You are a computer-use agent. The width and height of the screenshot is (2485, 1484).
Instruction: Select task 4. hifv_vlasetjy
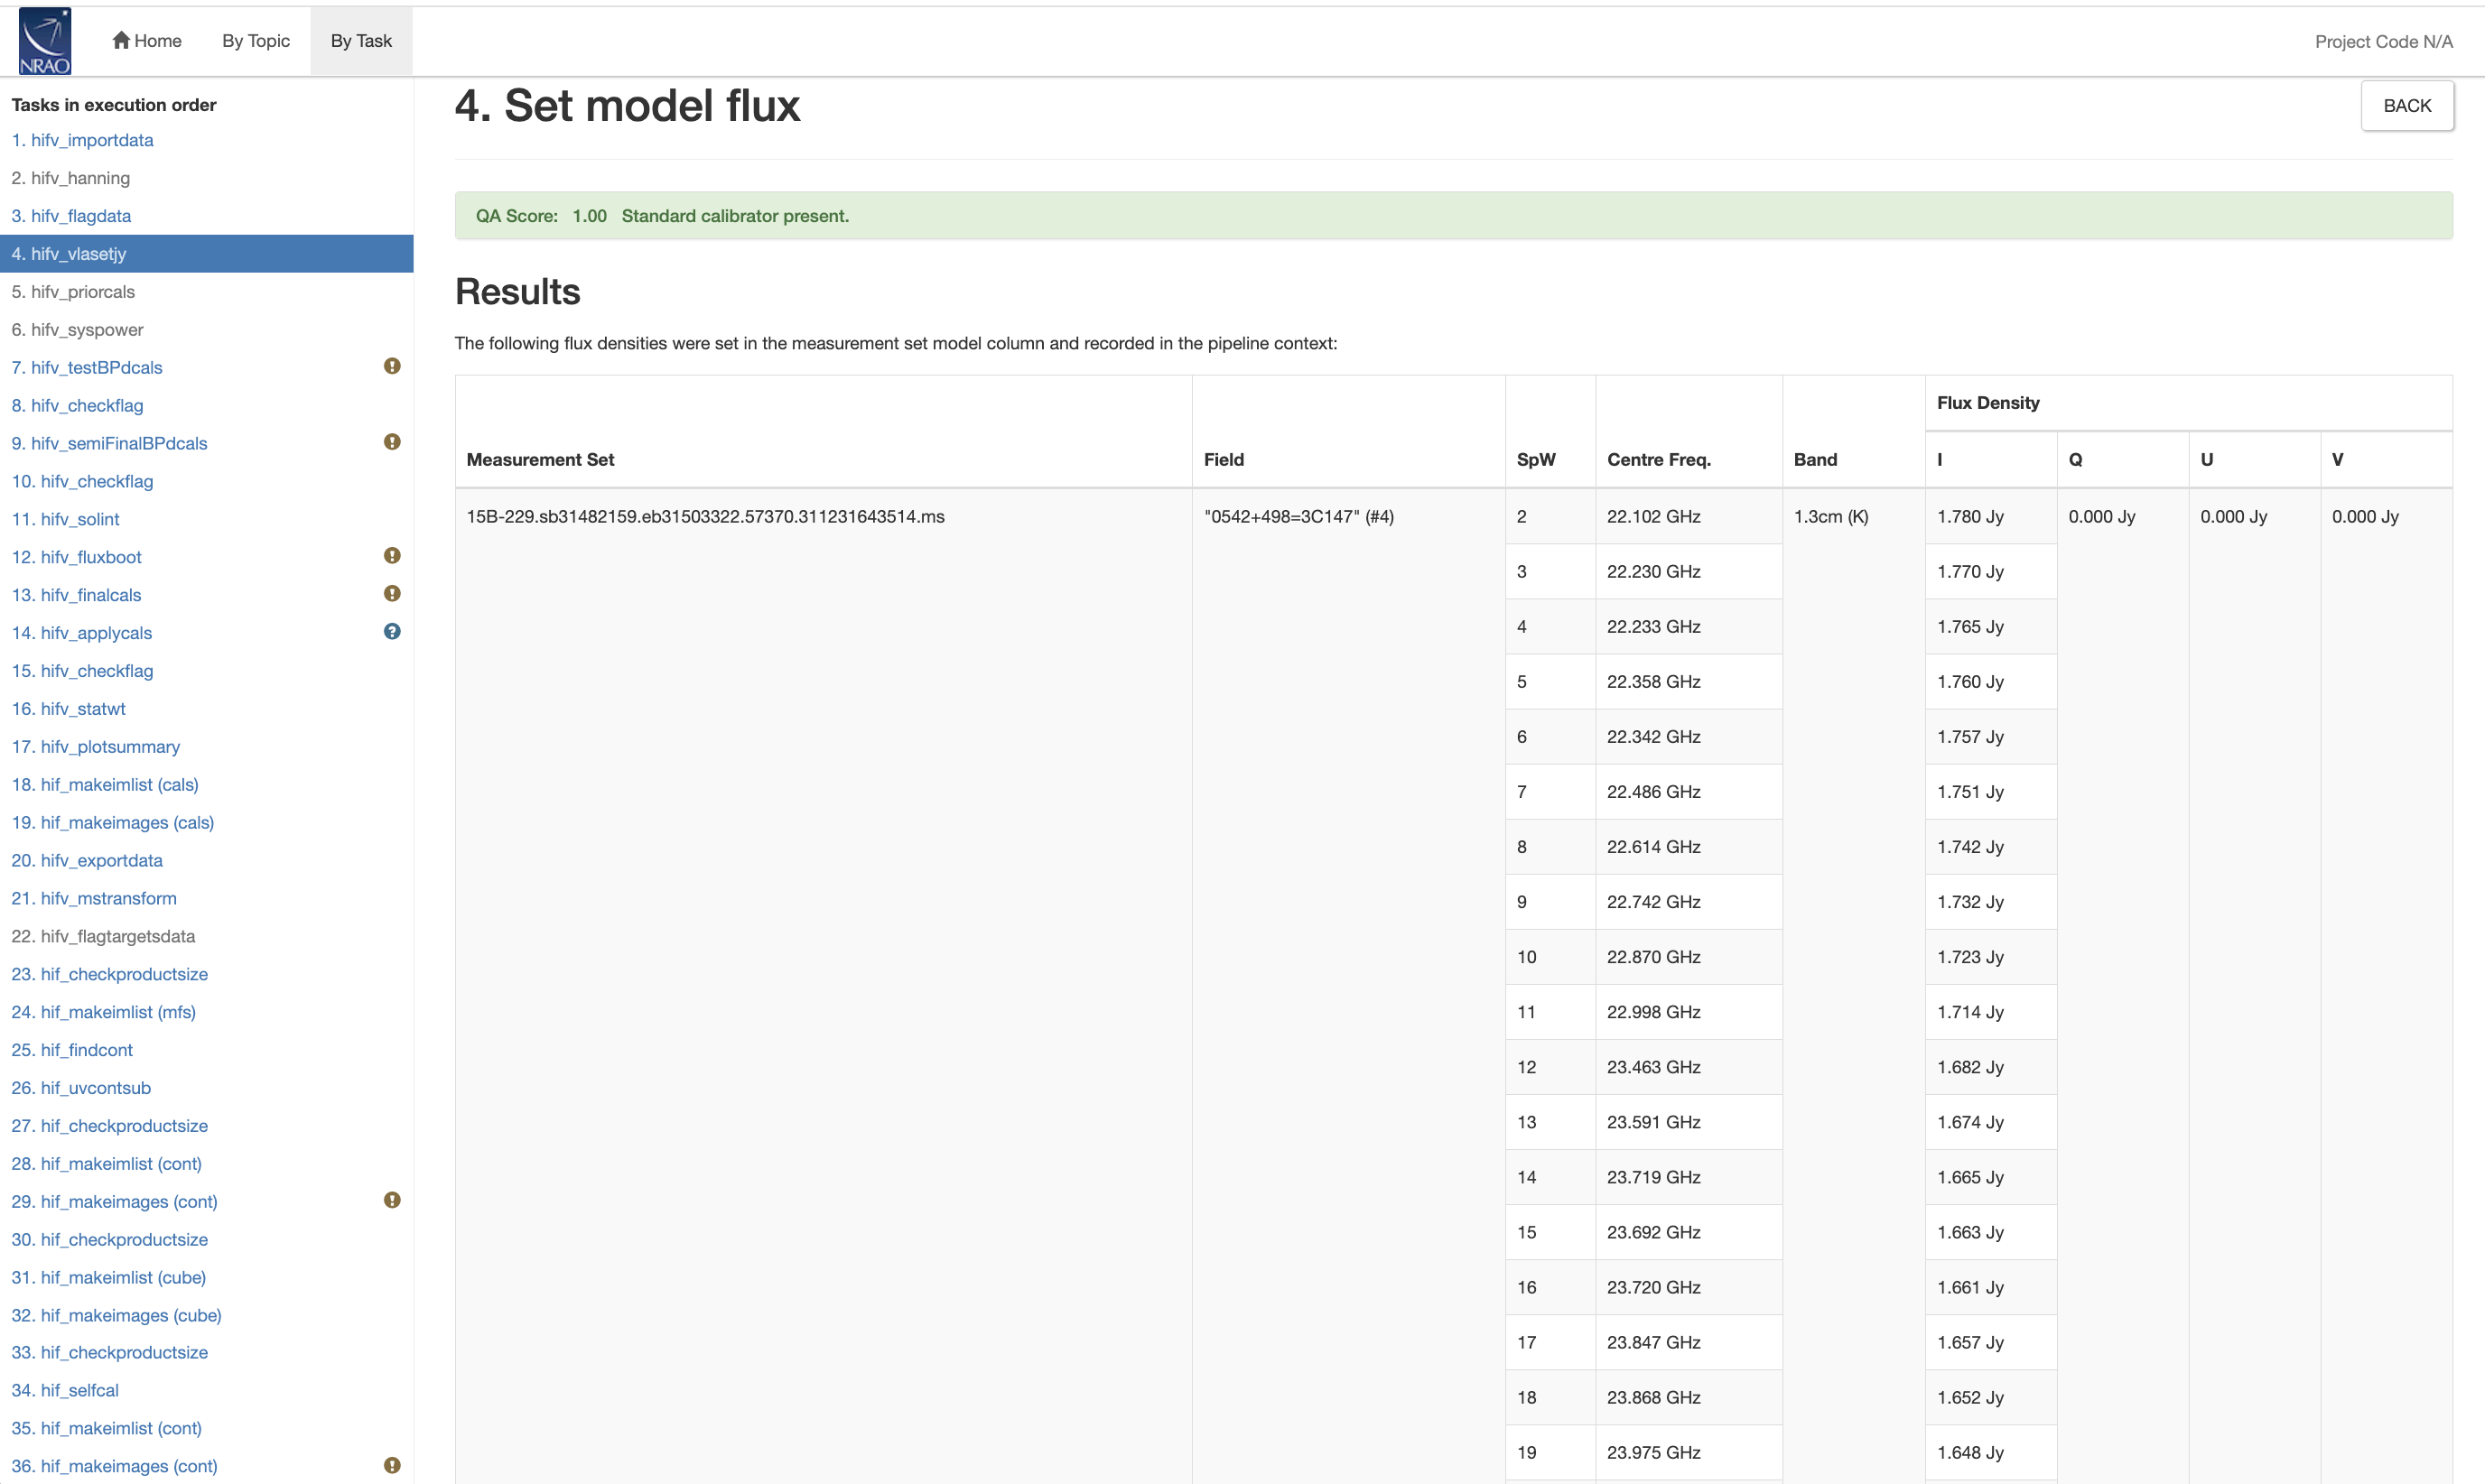coord(207,254)
